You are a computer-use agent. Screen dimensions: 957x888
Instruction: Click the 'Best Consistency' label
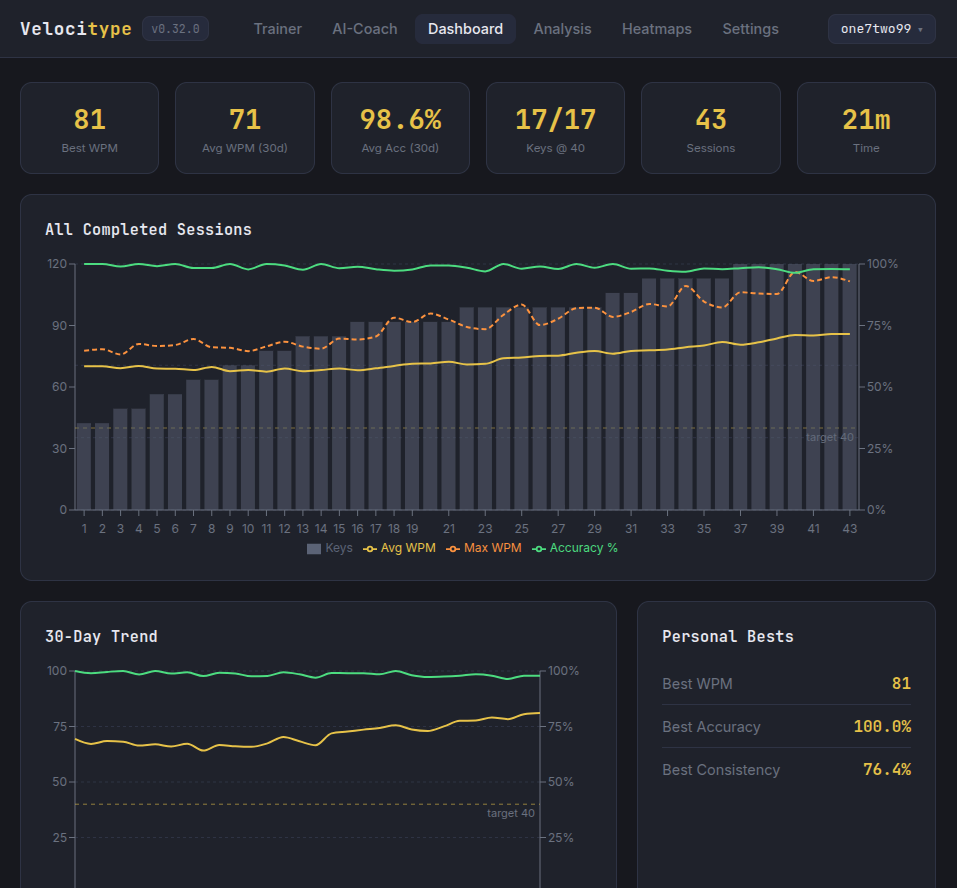pos(721,770)
